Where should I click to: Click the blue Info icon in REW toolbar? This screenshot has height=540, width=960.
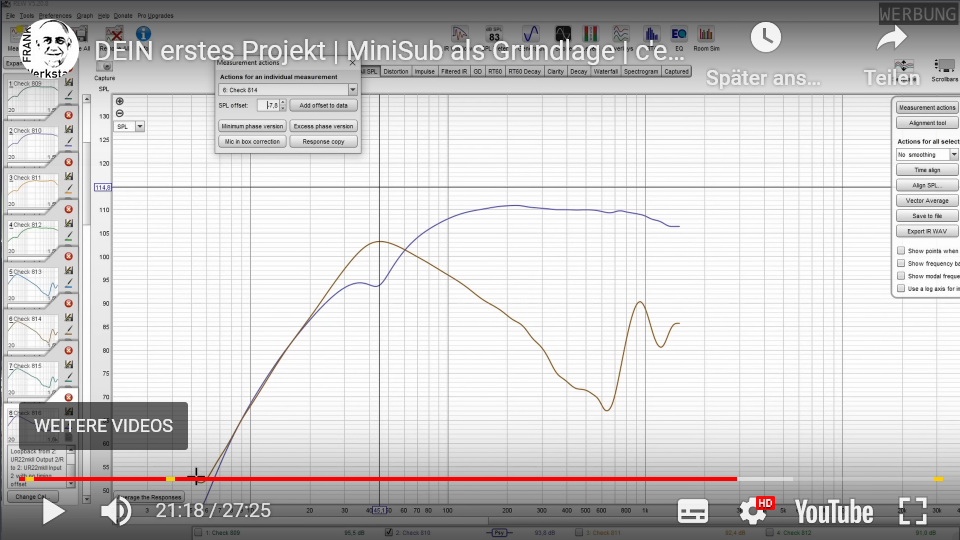pos(143,34)
